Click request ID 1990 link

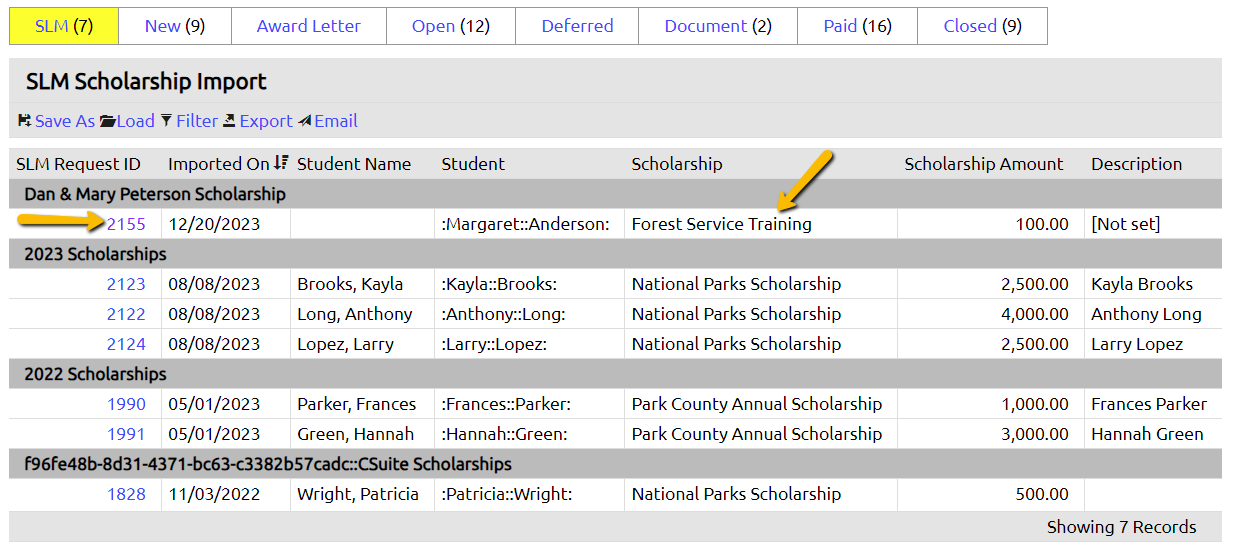click(126, 404)
